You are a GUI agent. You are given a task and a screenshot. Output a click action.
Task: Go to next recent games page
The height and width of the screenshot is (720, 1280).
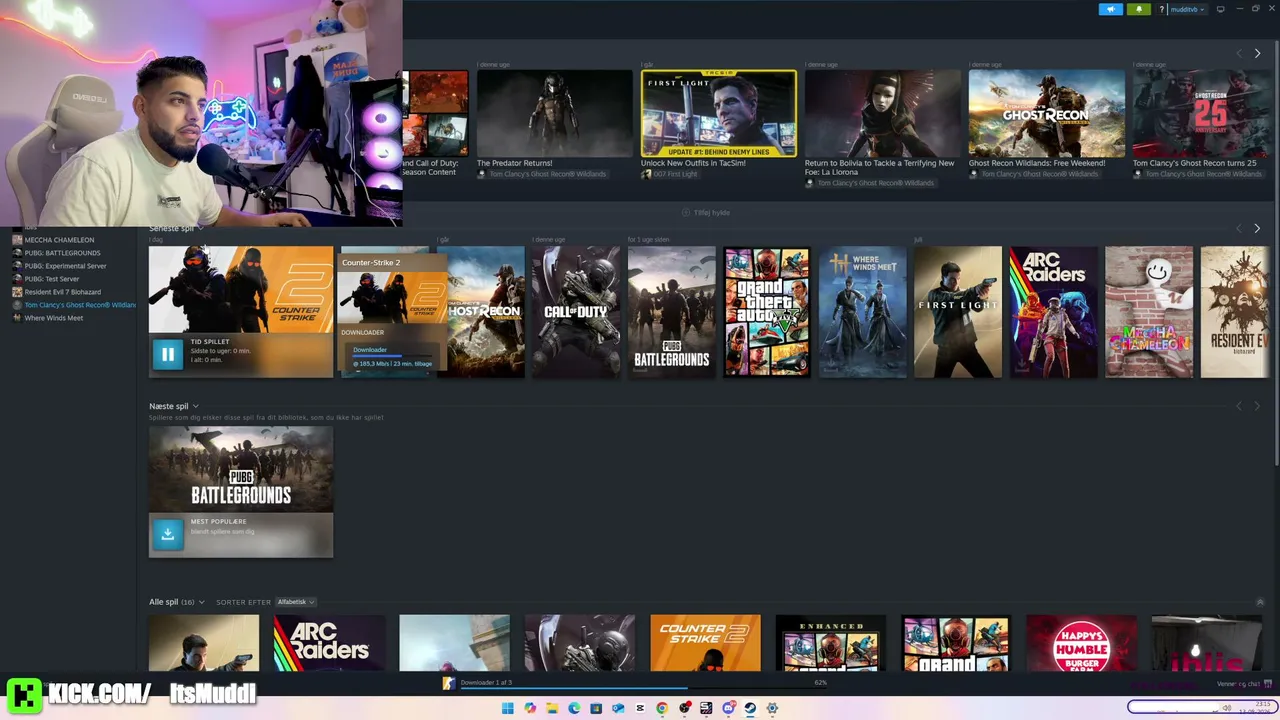click(x=1257, y=228)
